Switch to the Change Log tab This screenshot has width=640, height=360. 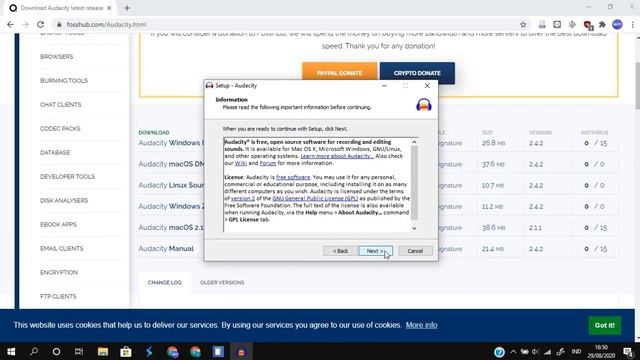(x=164, y=282)
